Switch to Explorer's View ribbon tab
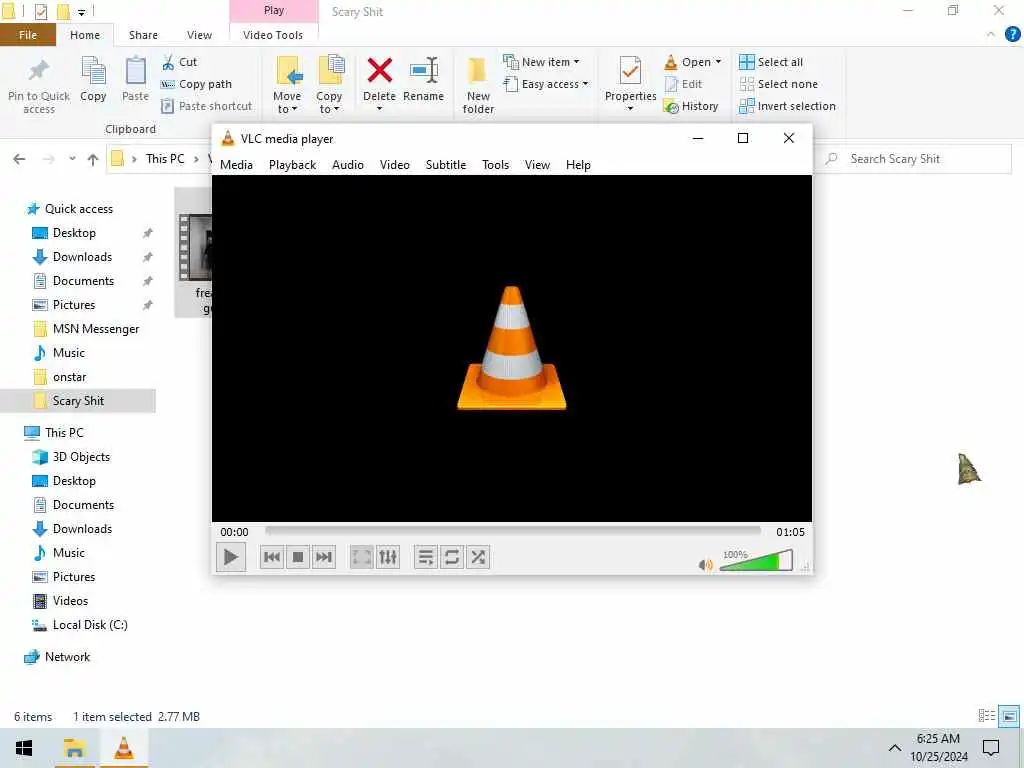This screenshot has width=1024, height=768. [199, 35]
